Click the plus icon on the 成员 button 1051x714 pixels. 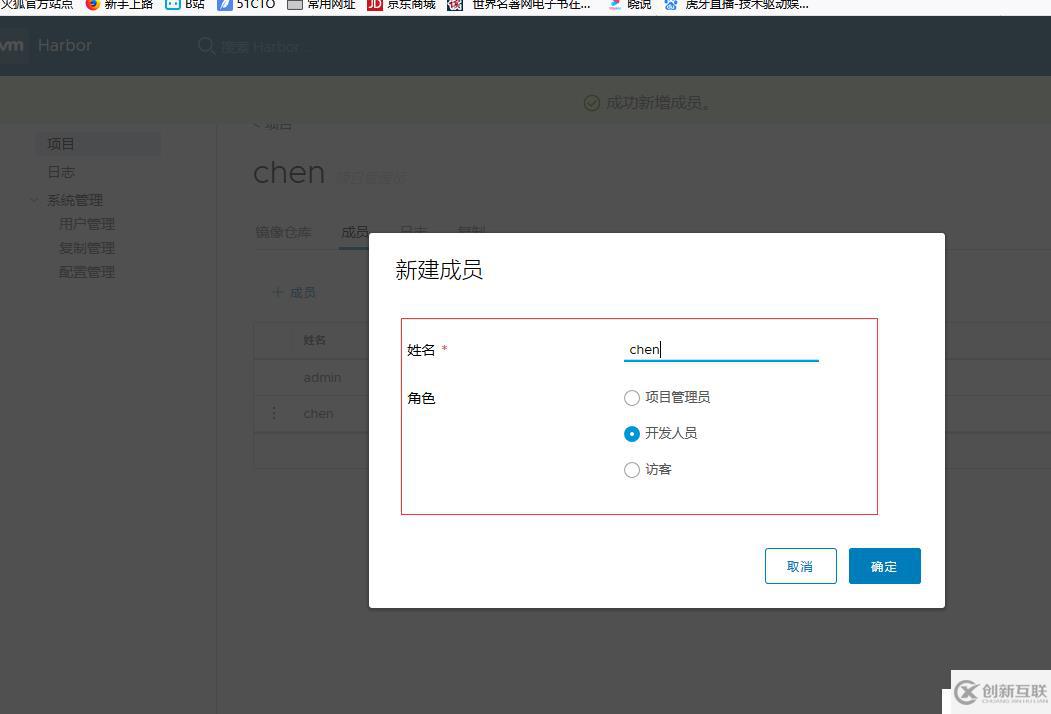pyautogui.click(x=278, y=292)
